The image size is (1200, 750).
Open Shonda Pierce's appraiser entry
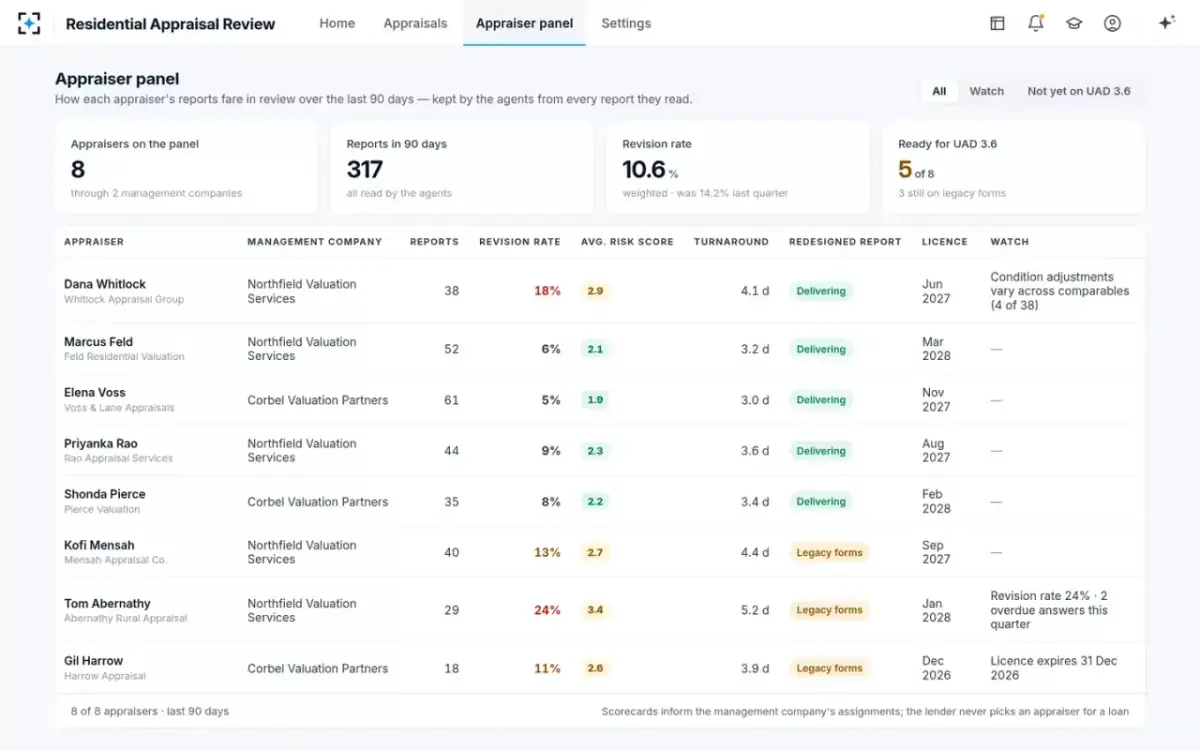pyautogui.click(x=600, y=502)
